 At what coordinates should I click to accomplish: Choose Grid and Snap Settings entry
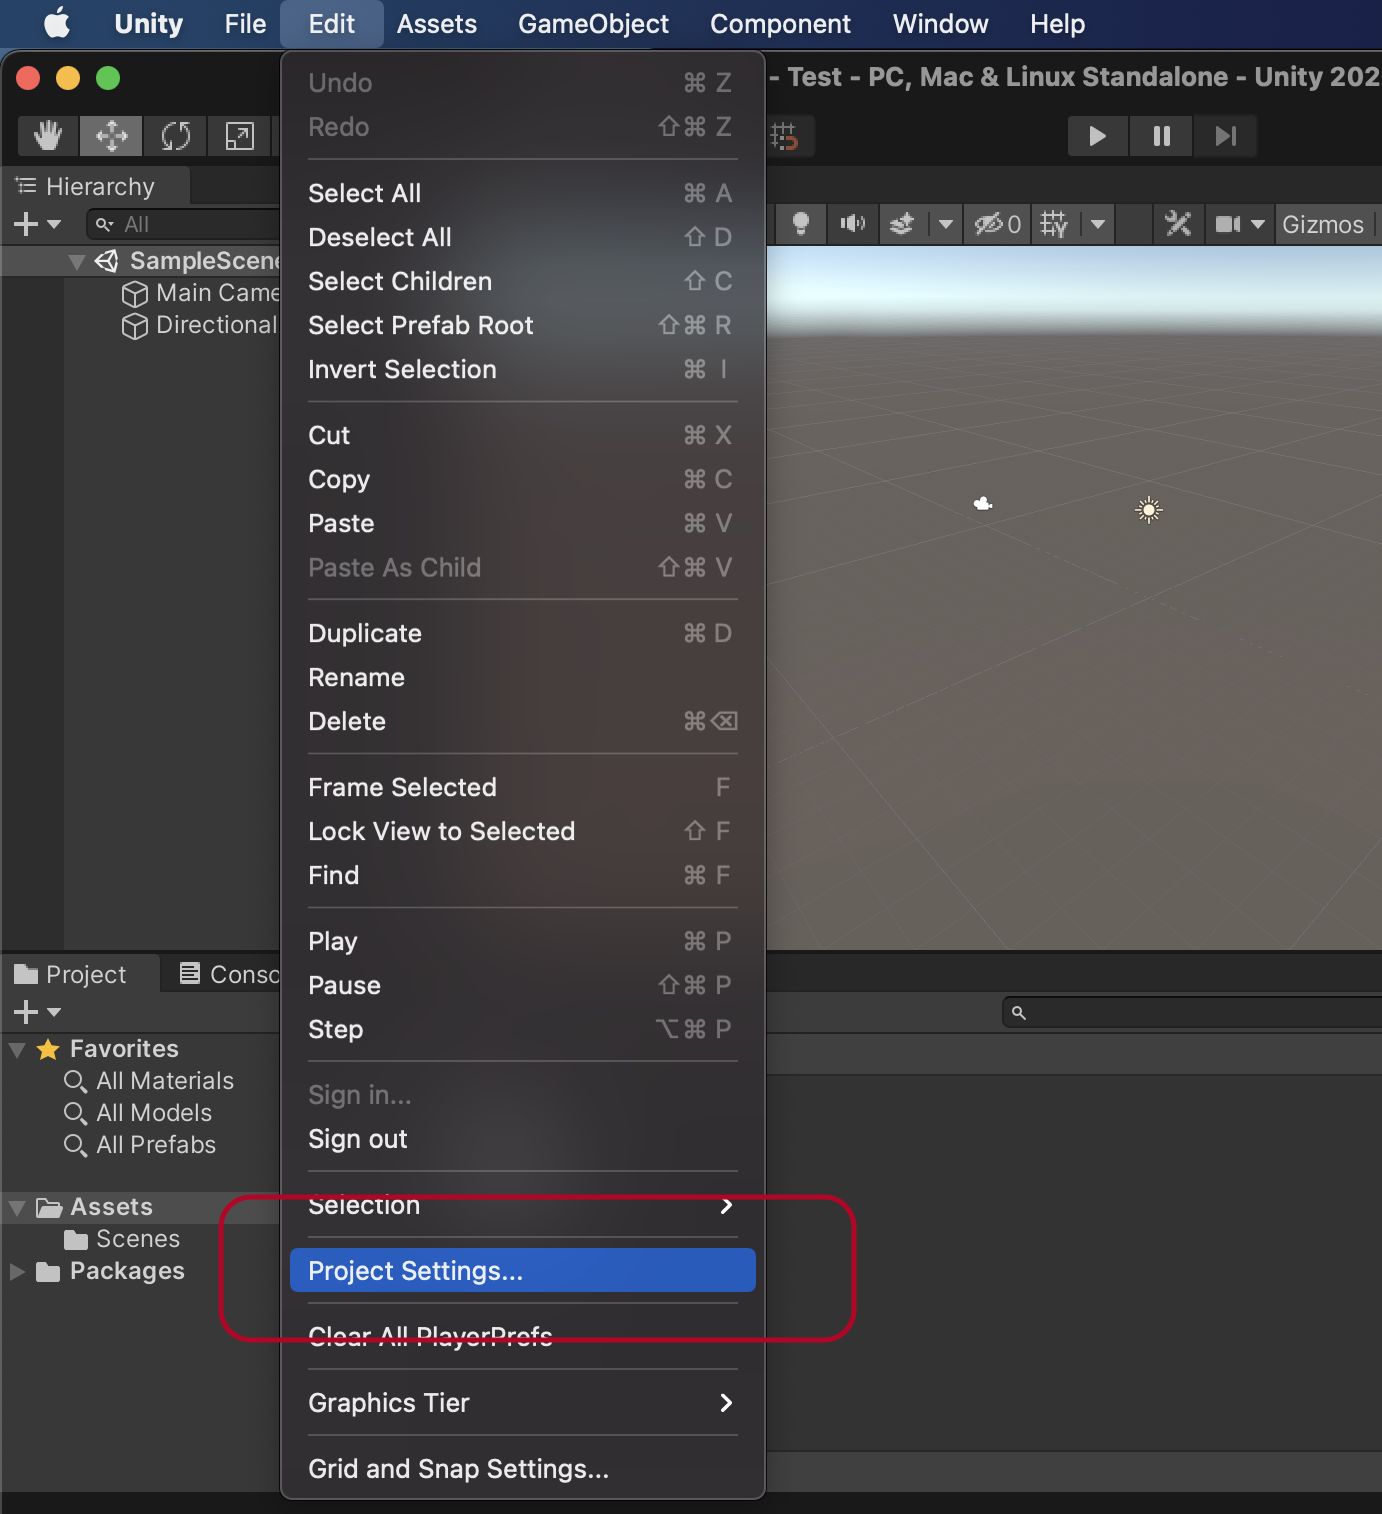tap(522, 1469)
